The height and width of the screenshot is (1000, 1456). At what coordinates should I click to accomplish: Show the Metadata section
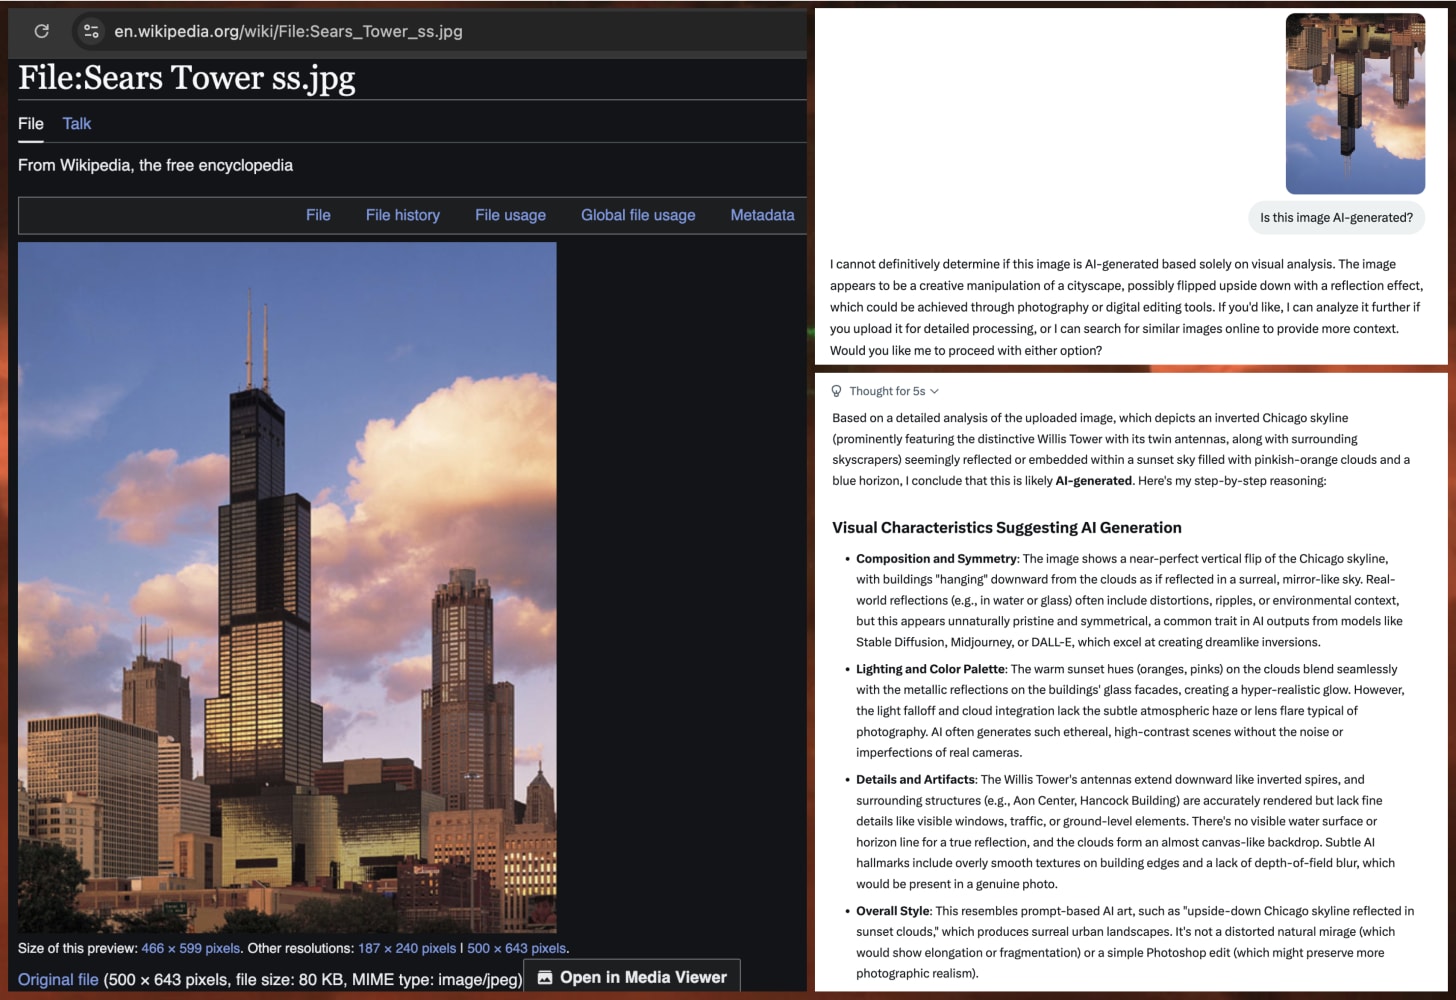coord(762,215)
